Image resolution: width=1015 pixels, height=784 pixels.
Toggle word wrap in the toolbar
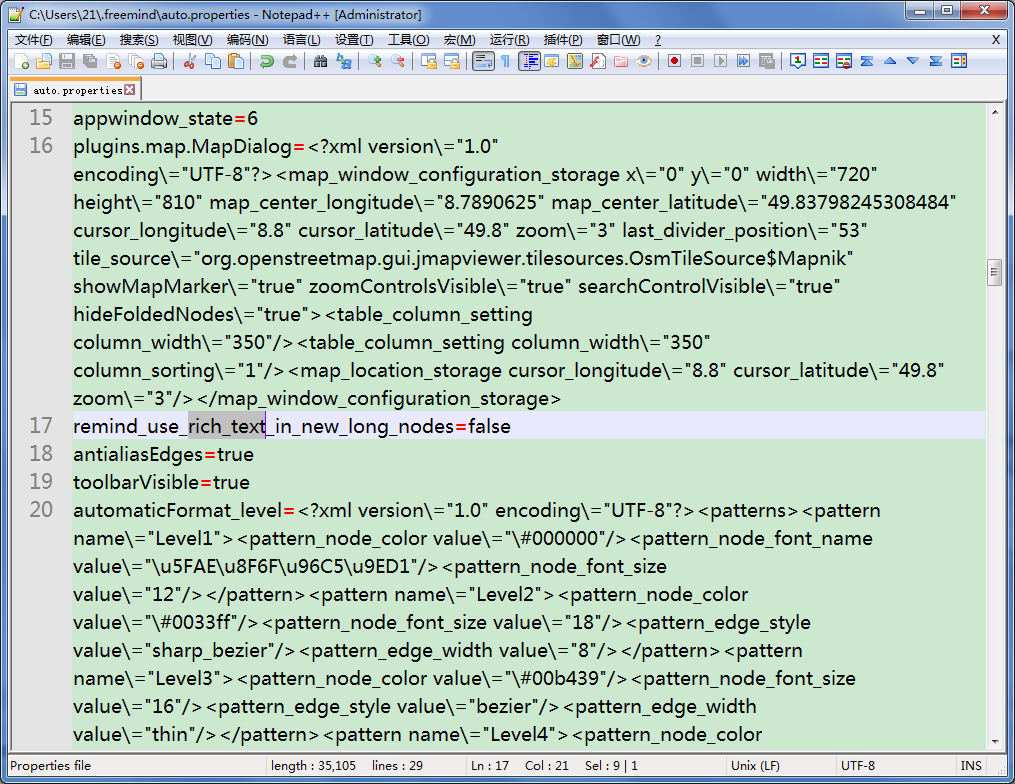click(x=483, y=62)
